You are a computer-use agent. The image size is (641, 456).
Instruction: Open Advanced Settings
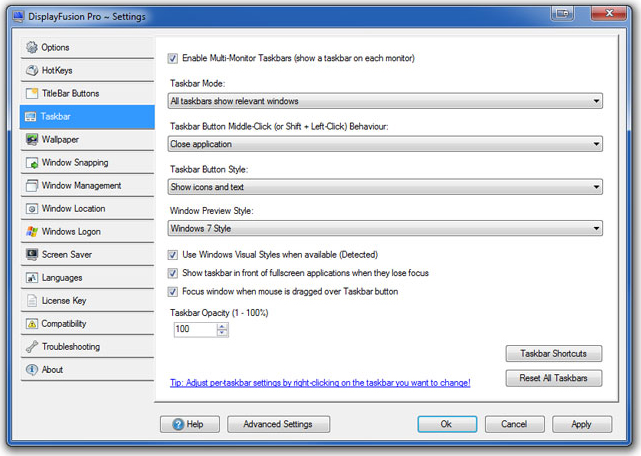[x=278, y=424]
